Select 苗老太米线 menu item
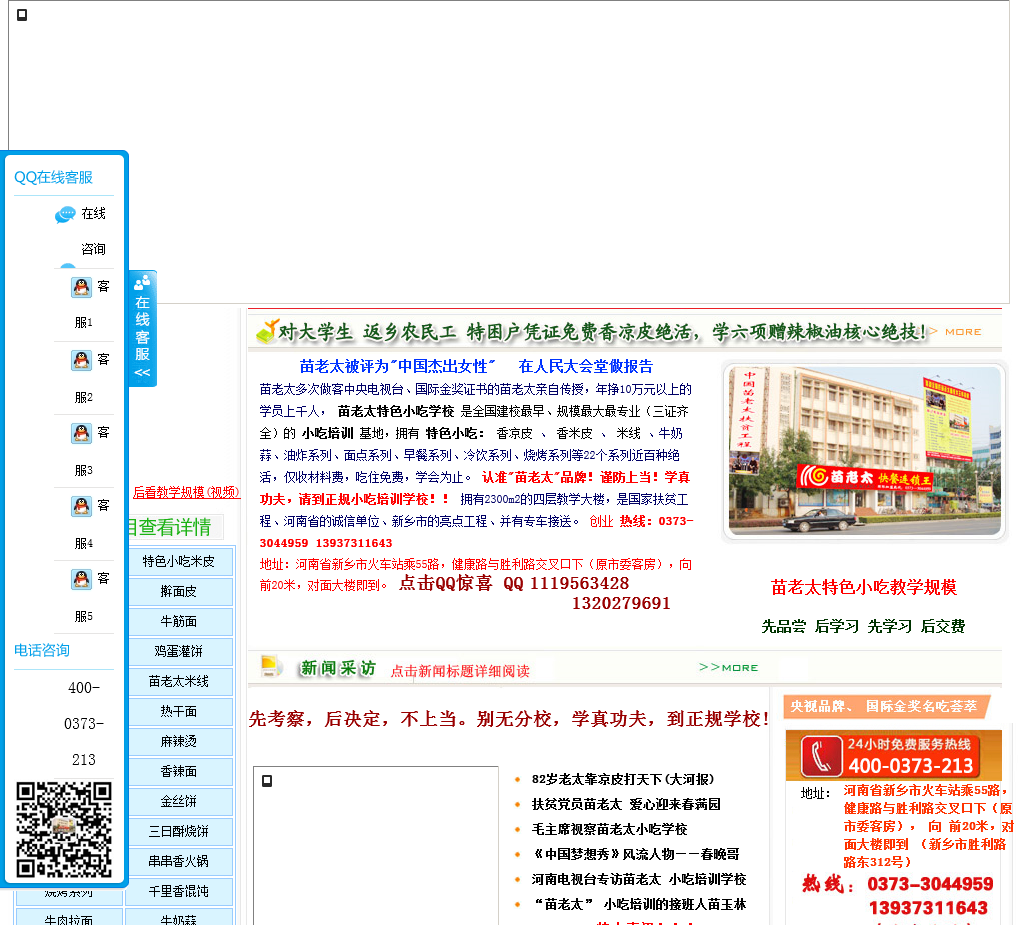Image resolution: width=1018 pixels, height=925 pixels. 179,682
